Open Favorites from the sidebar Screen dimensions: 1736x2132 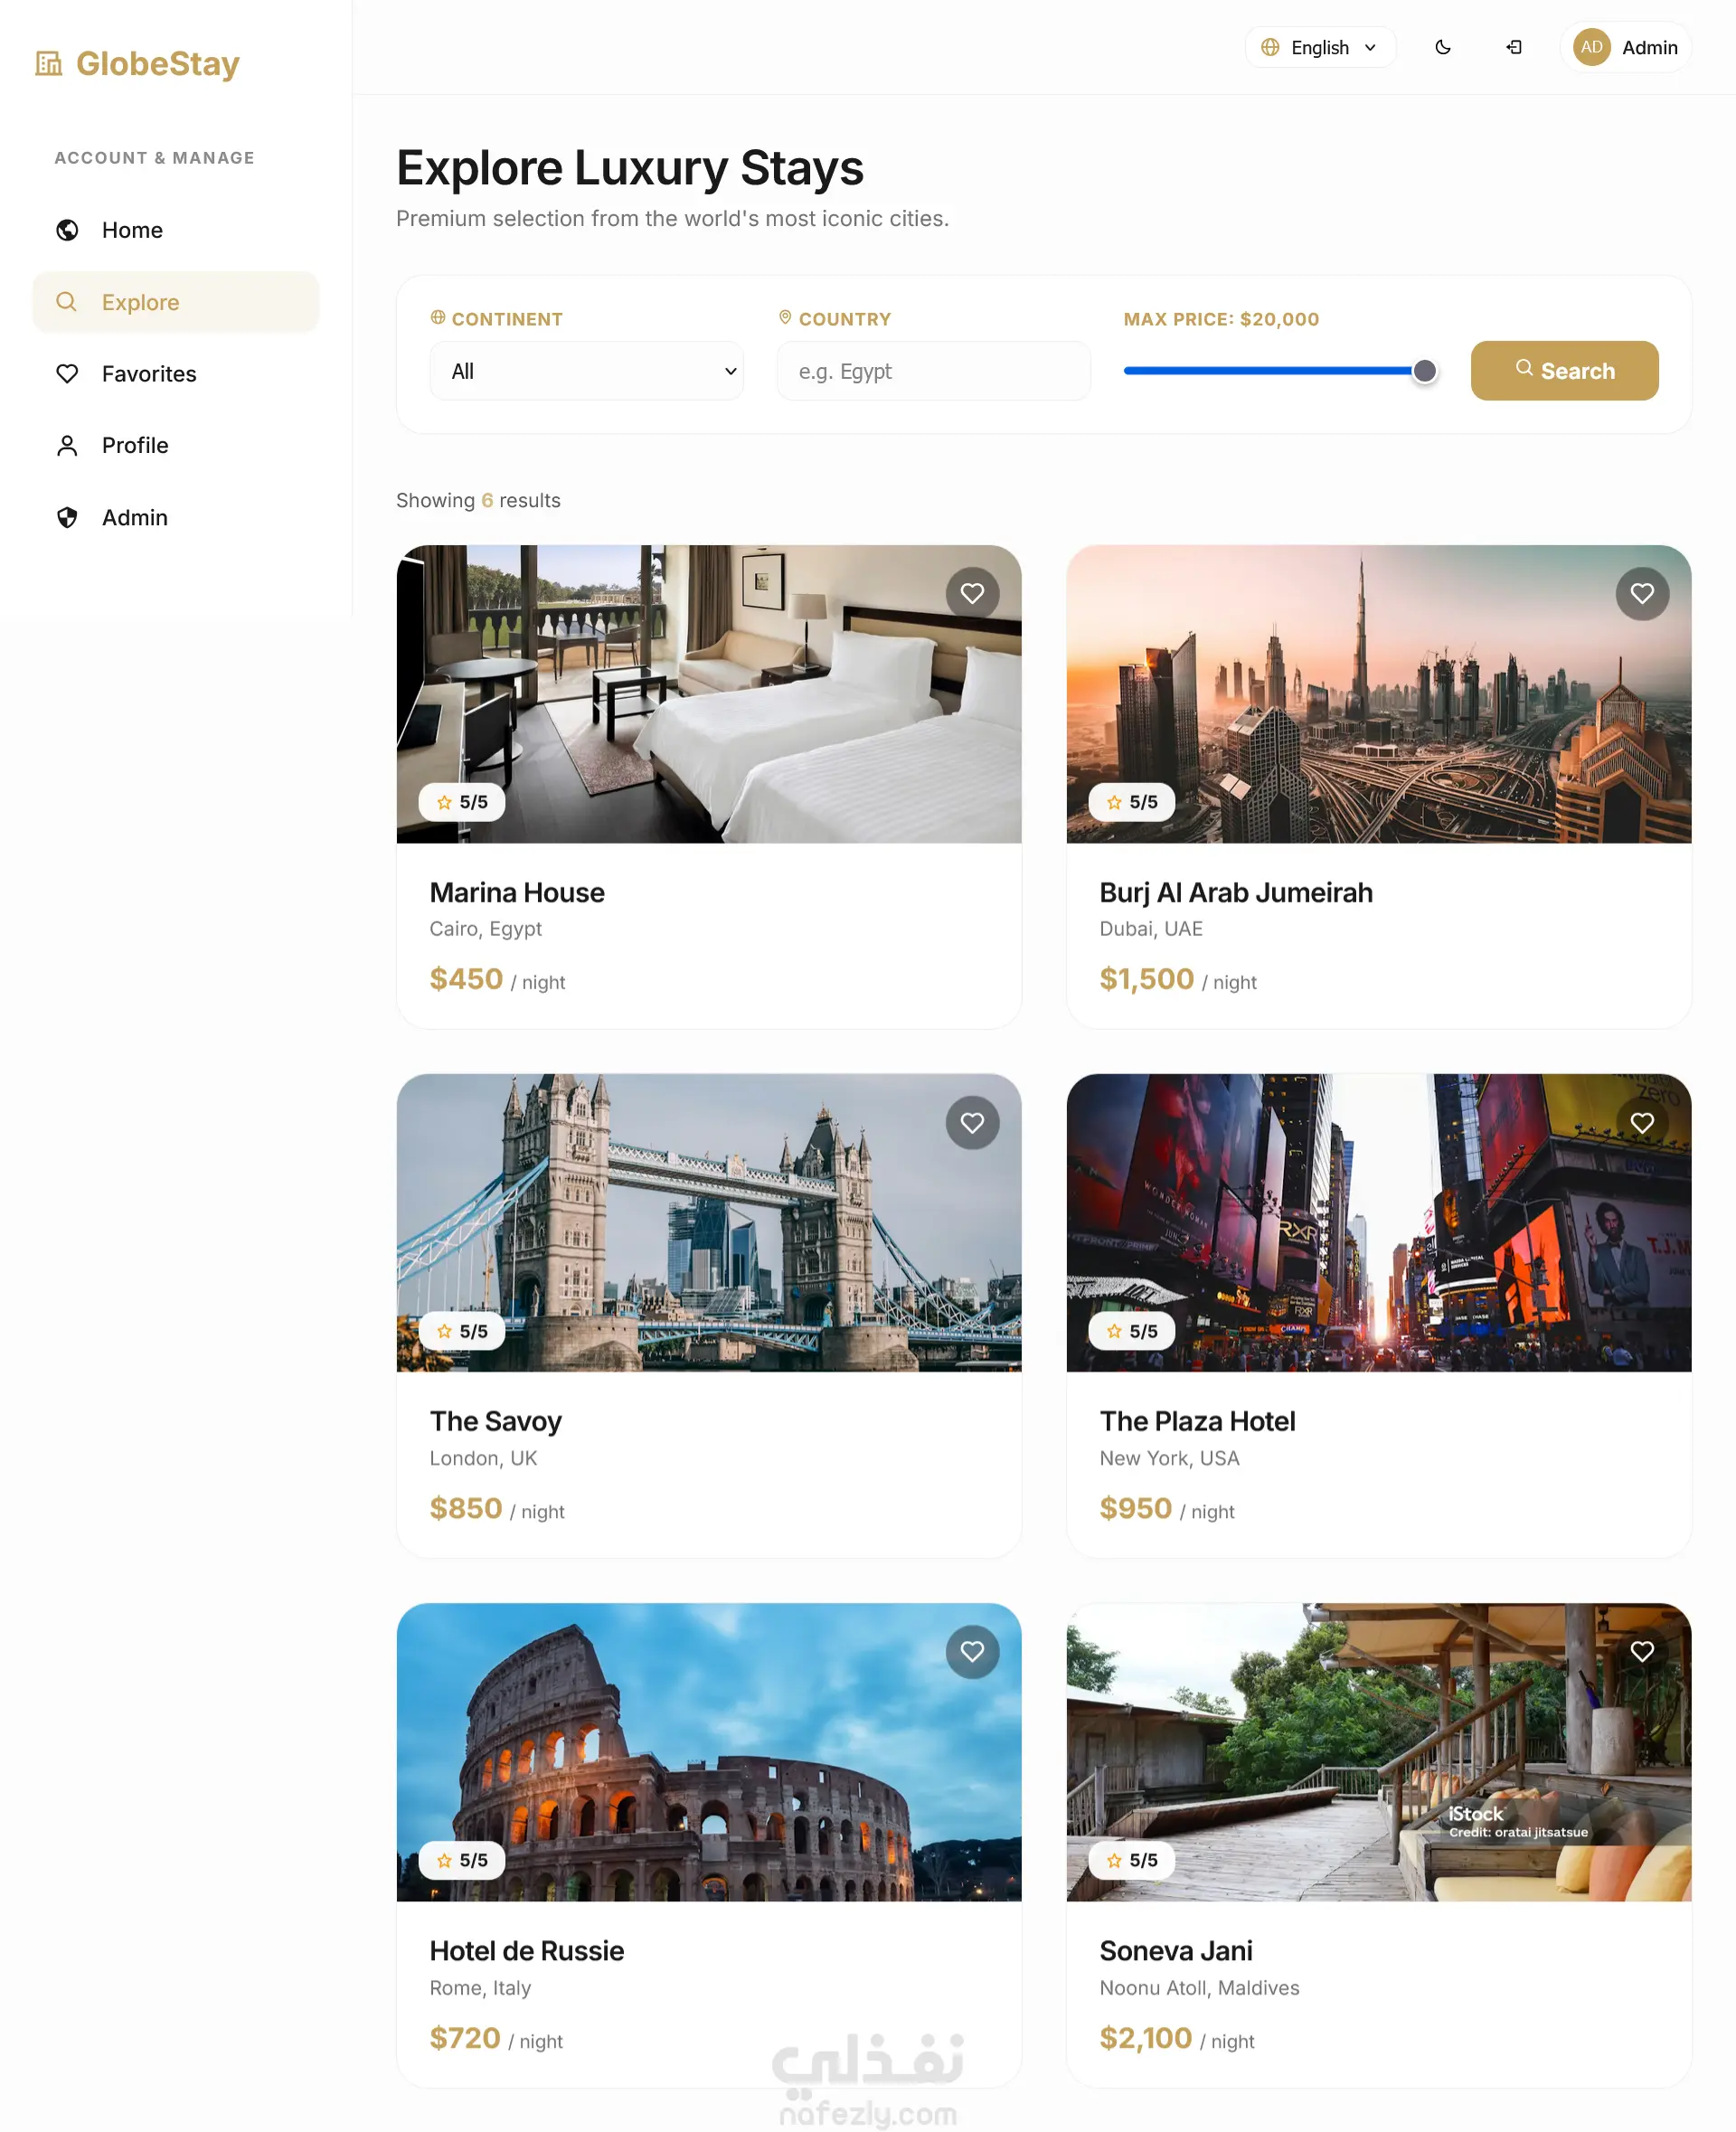pos(176,374)
